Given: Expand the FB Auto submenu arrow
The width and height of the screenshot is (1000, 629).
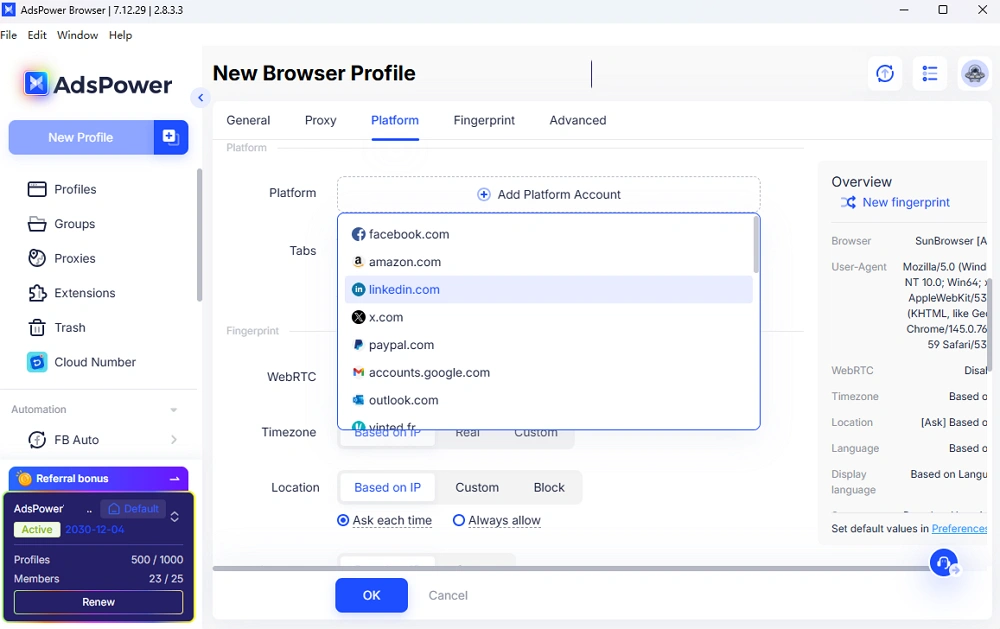Looking at the screenshot, I should pos(174,440).
